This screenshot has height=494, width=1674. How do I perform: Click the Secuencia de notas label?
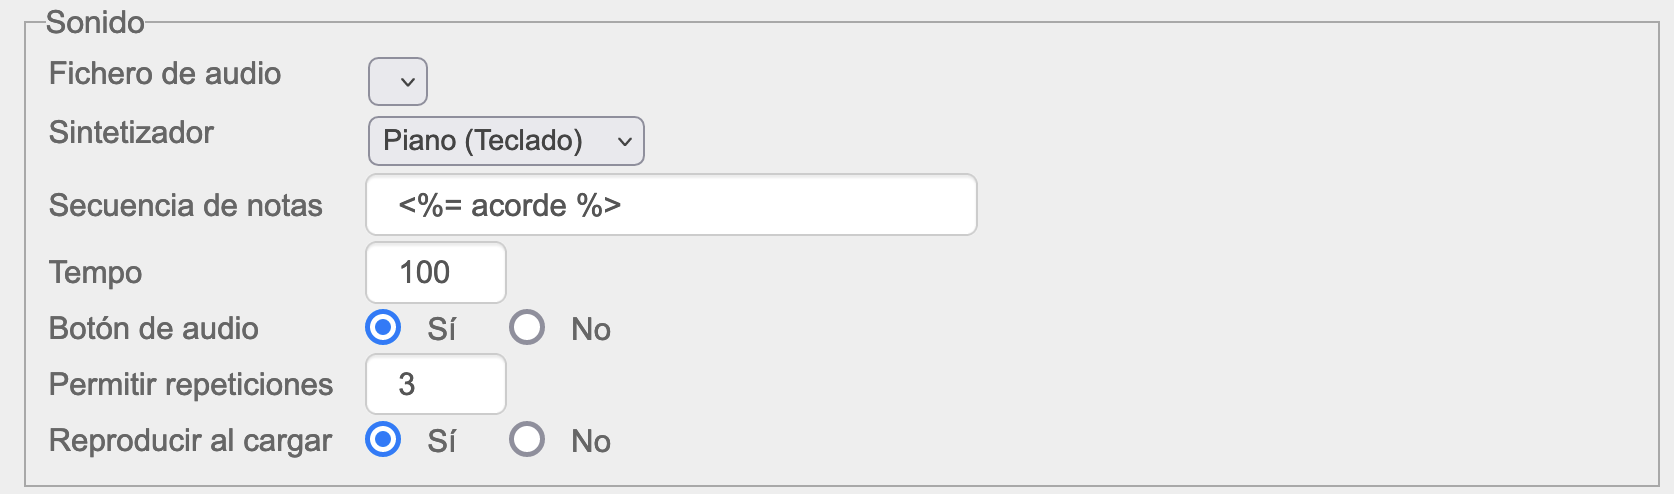point(186,206)
